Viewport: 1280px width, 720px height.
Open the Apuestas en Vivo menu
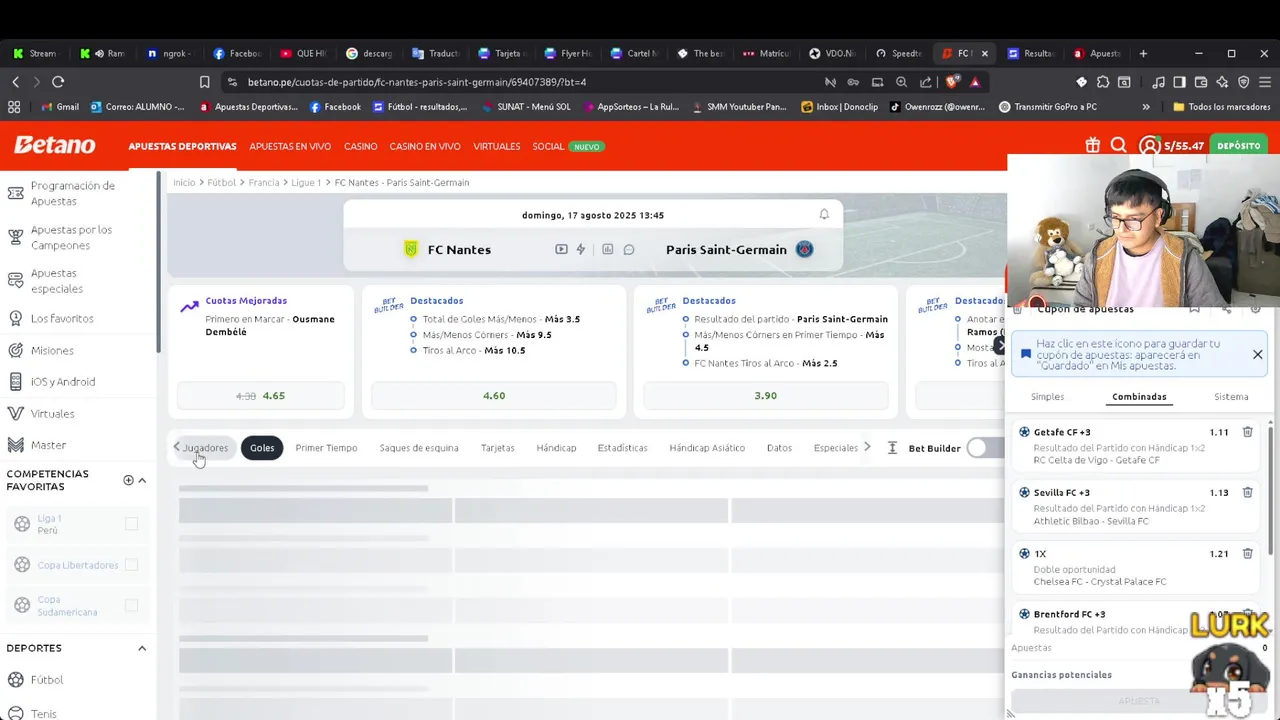tap(290, 146)
